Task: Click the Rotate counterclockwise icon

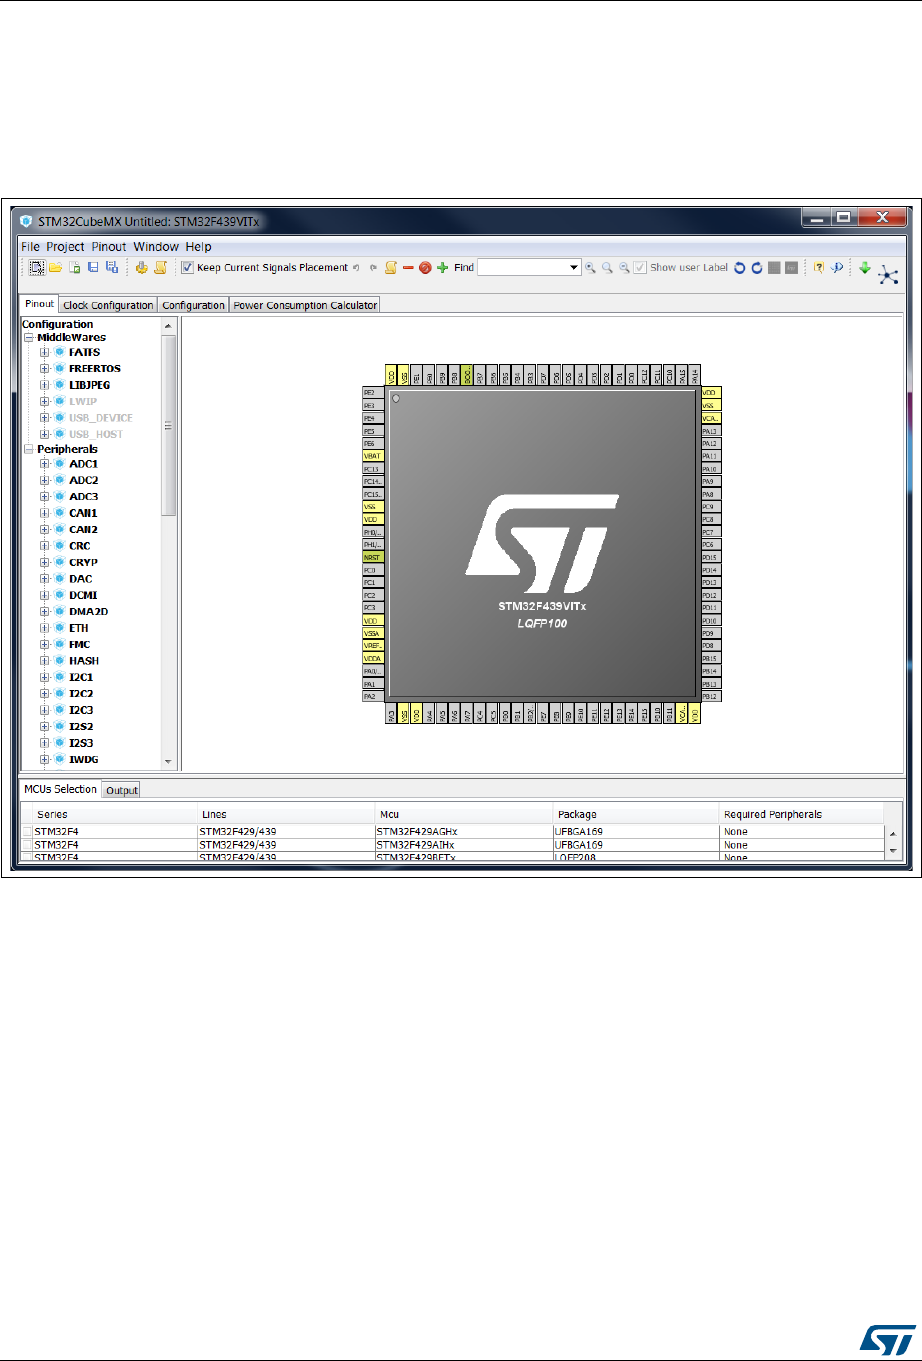Action: click(x=740, y=268)
